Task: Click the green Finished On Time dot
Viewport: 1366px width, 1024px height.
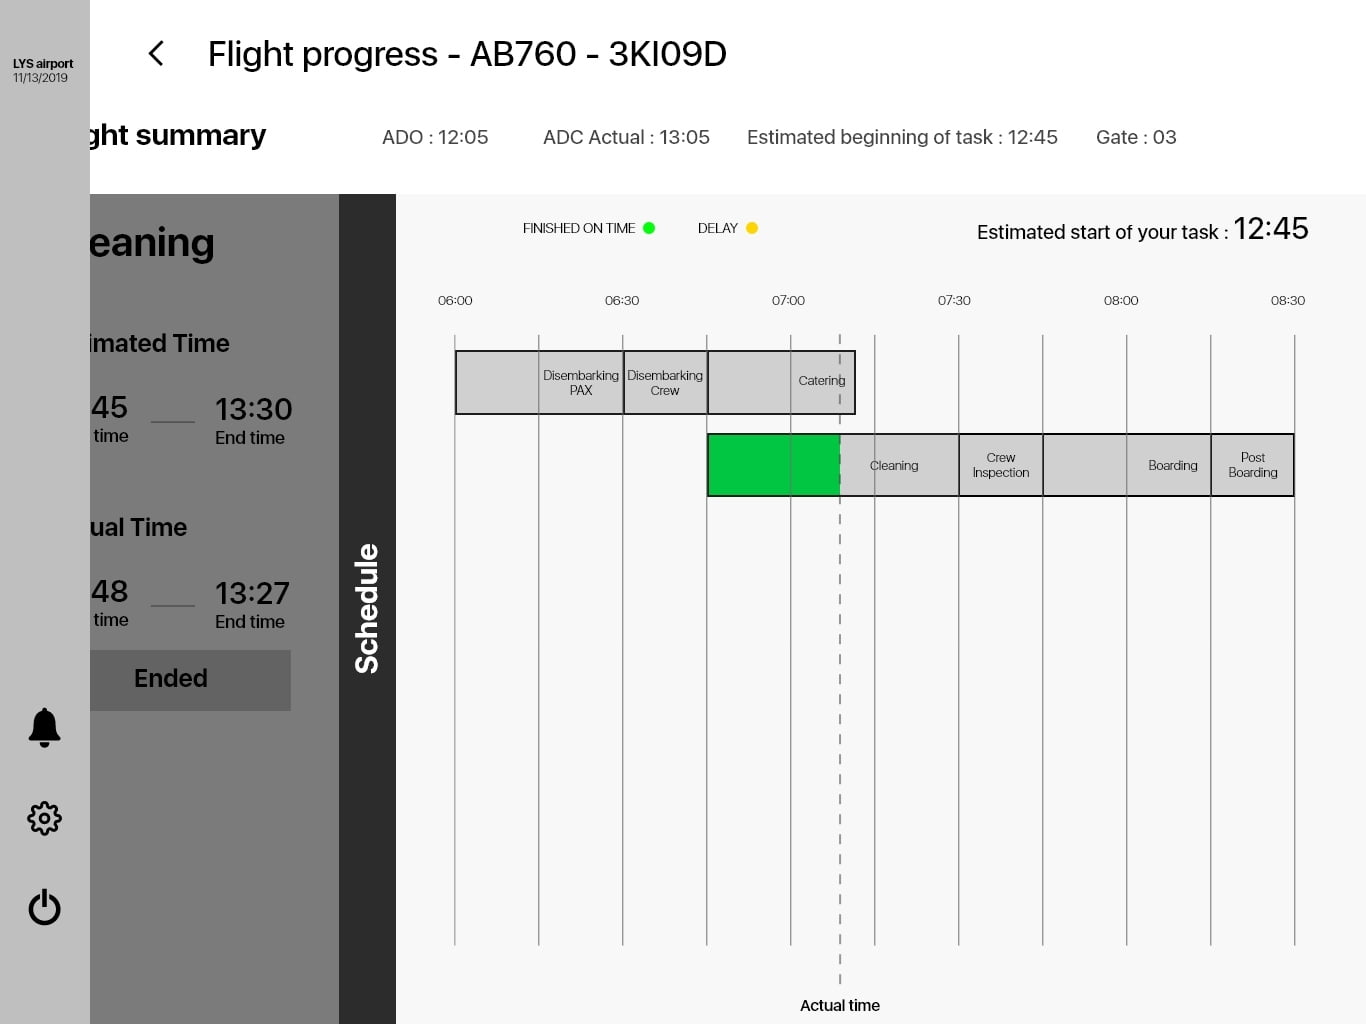Action: pos(649,228)
